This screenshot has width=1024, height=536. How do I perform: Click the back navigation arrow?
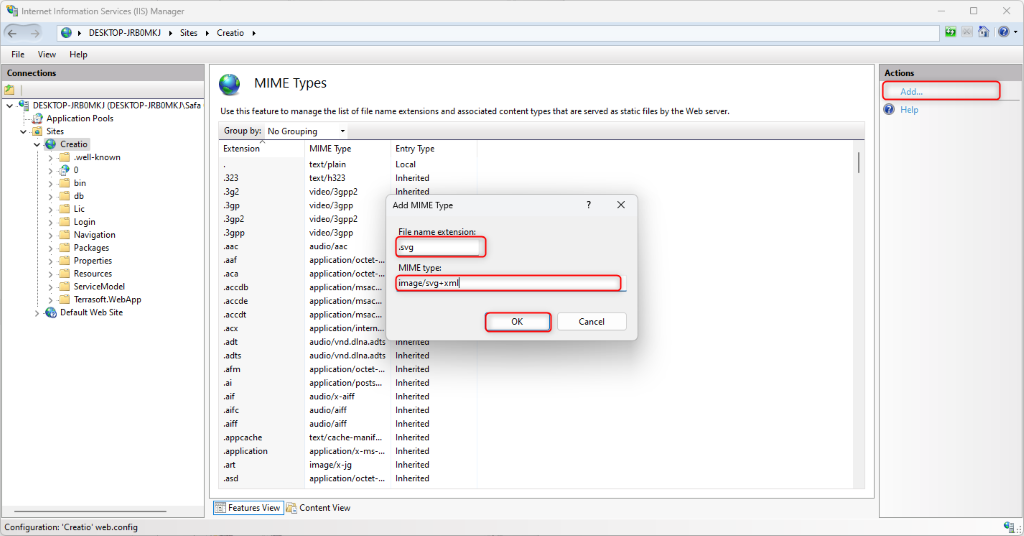point(12,33)
